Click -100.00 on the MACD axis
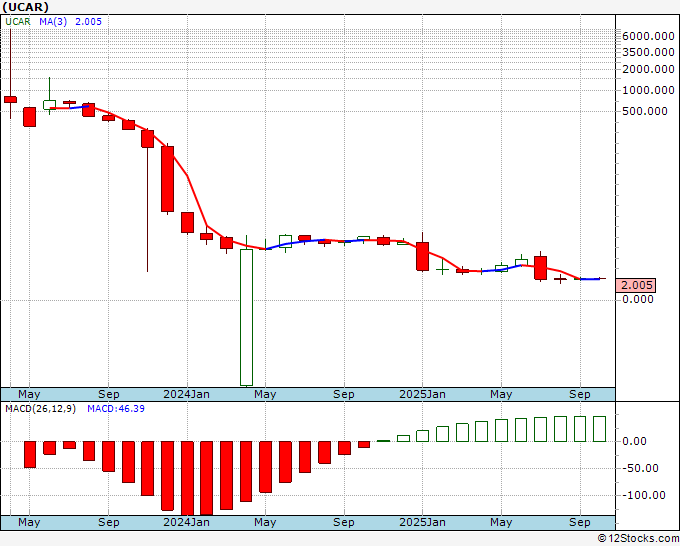 coord(642,495)
